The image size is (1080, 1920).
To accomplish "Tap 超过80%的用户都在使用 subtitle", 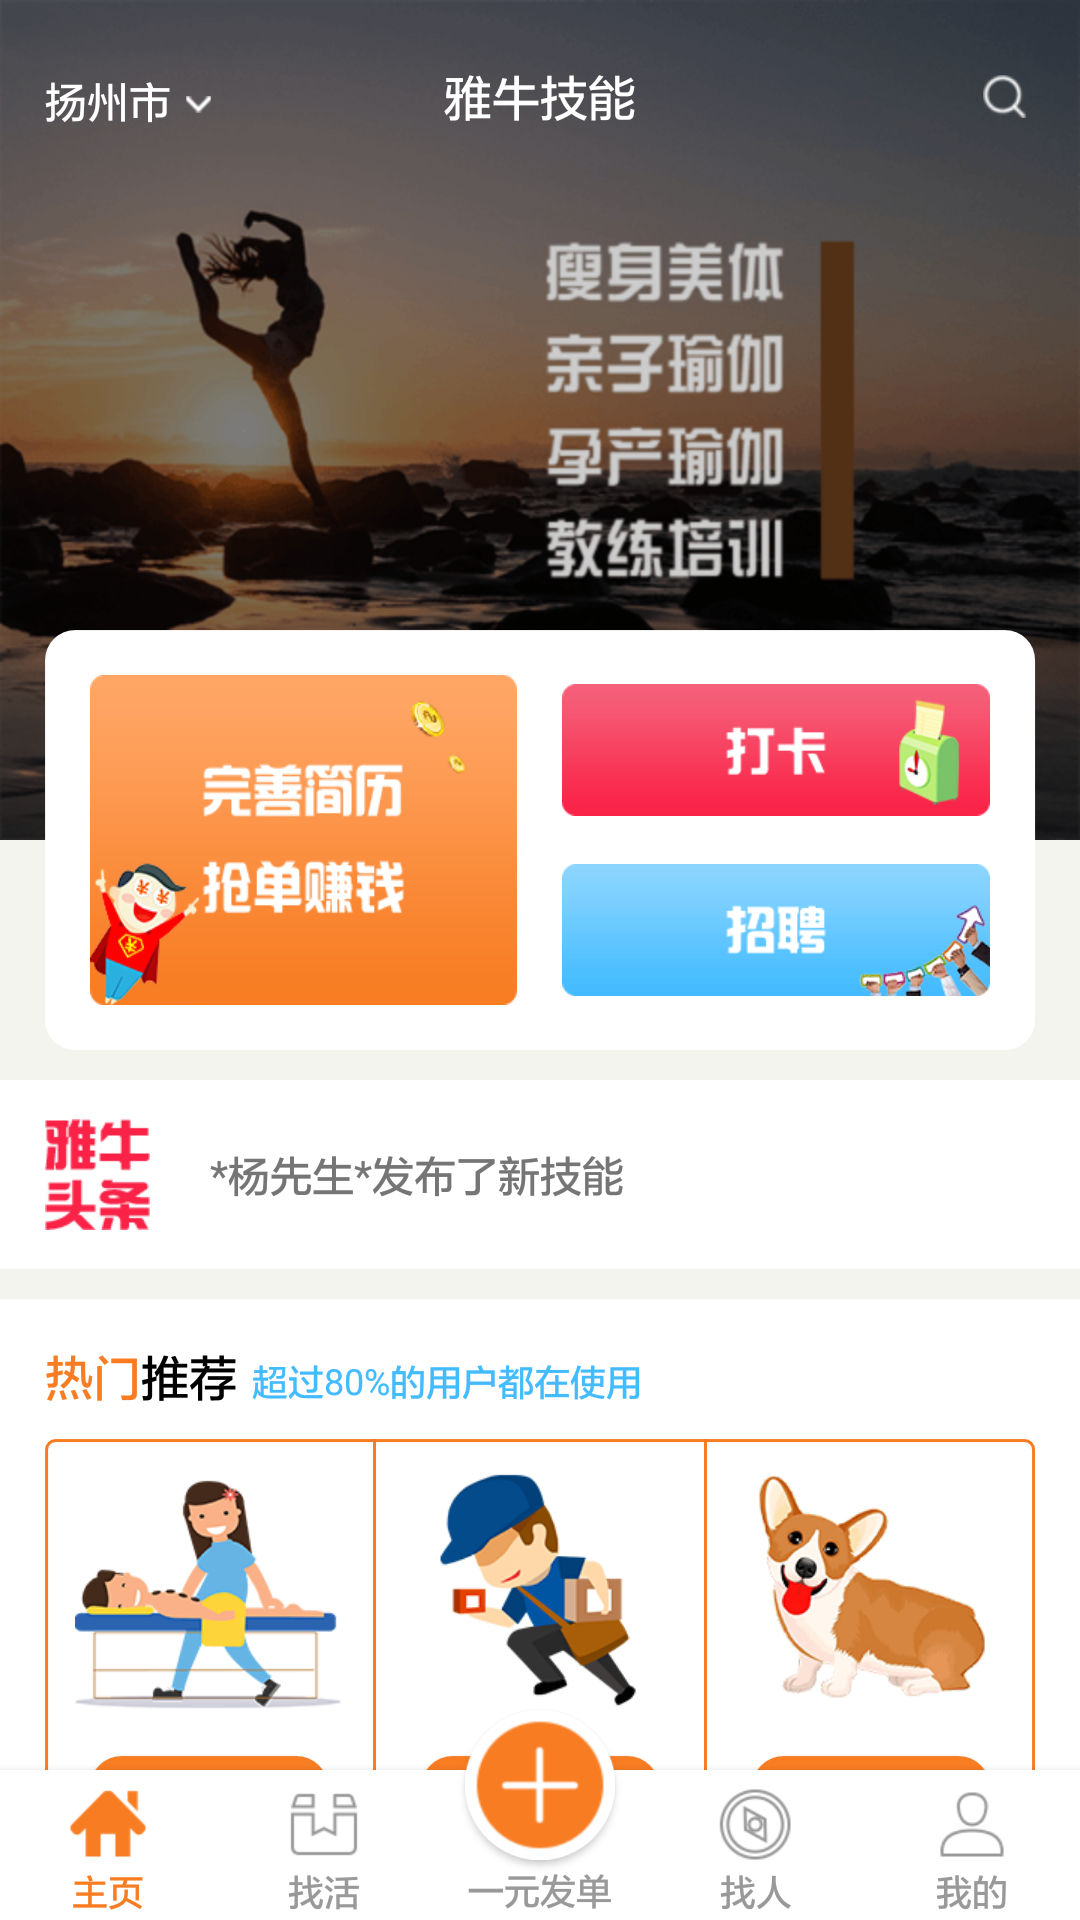I will point(446,1383).
